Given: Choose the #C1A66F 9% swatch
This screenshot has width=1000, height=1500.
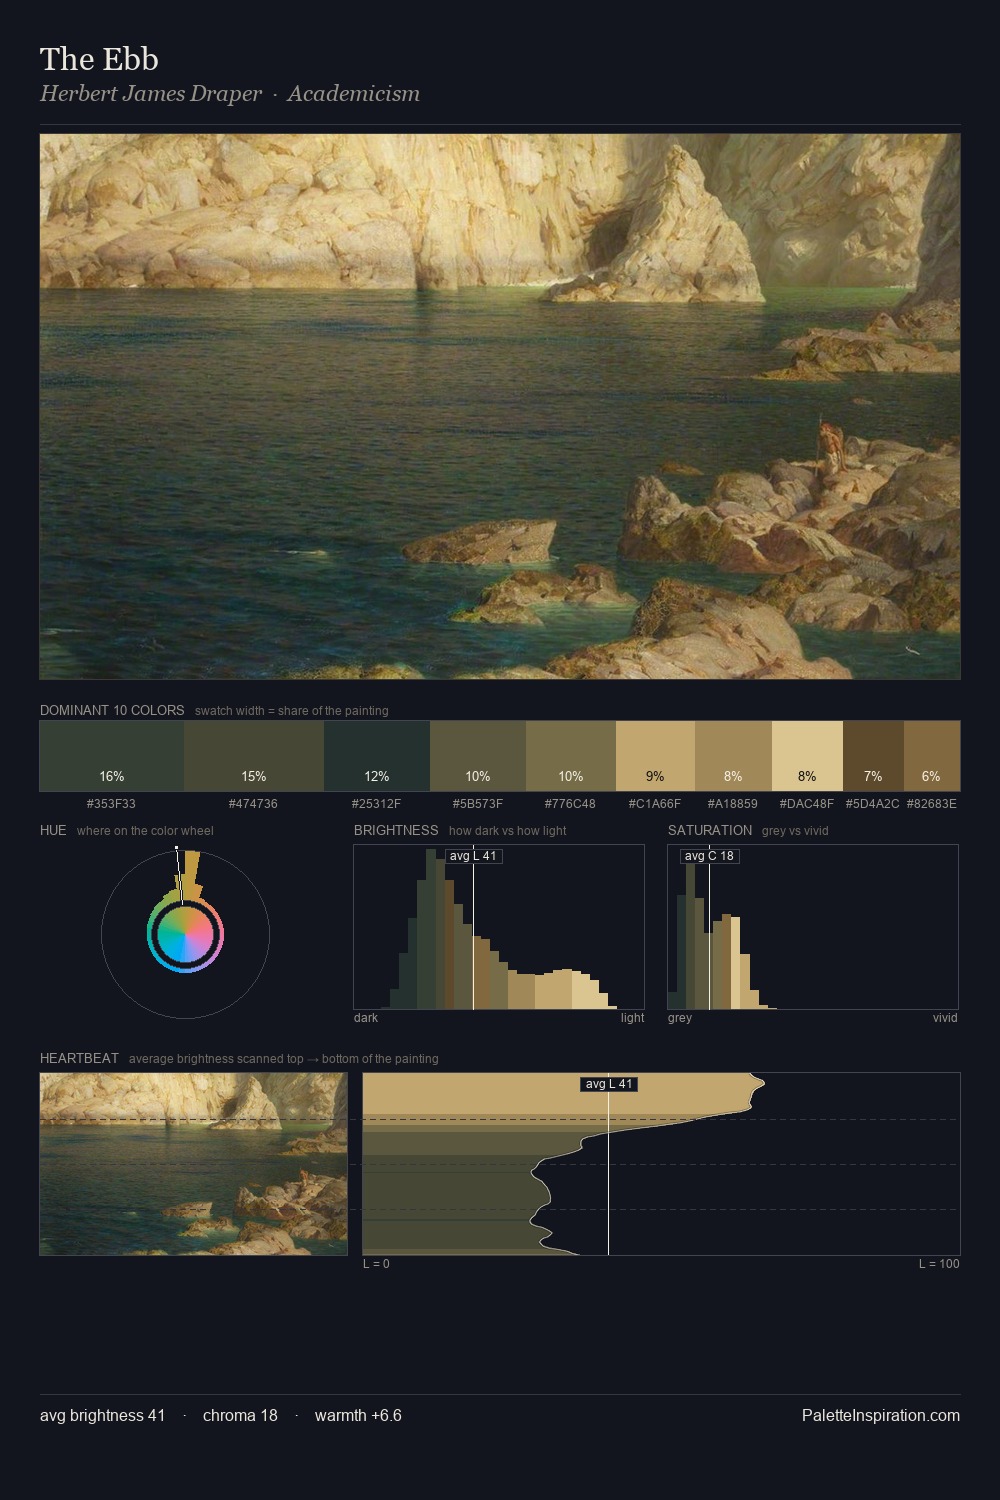Looking at the screenshot, I should pyautogui.click(x=655, y=756).
